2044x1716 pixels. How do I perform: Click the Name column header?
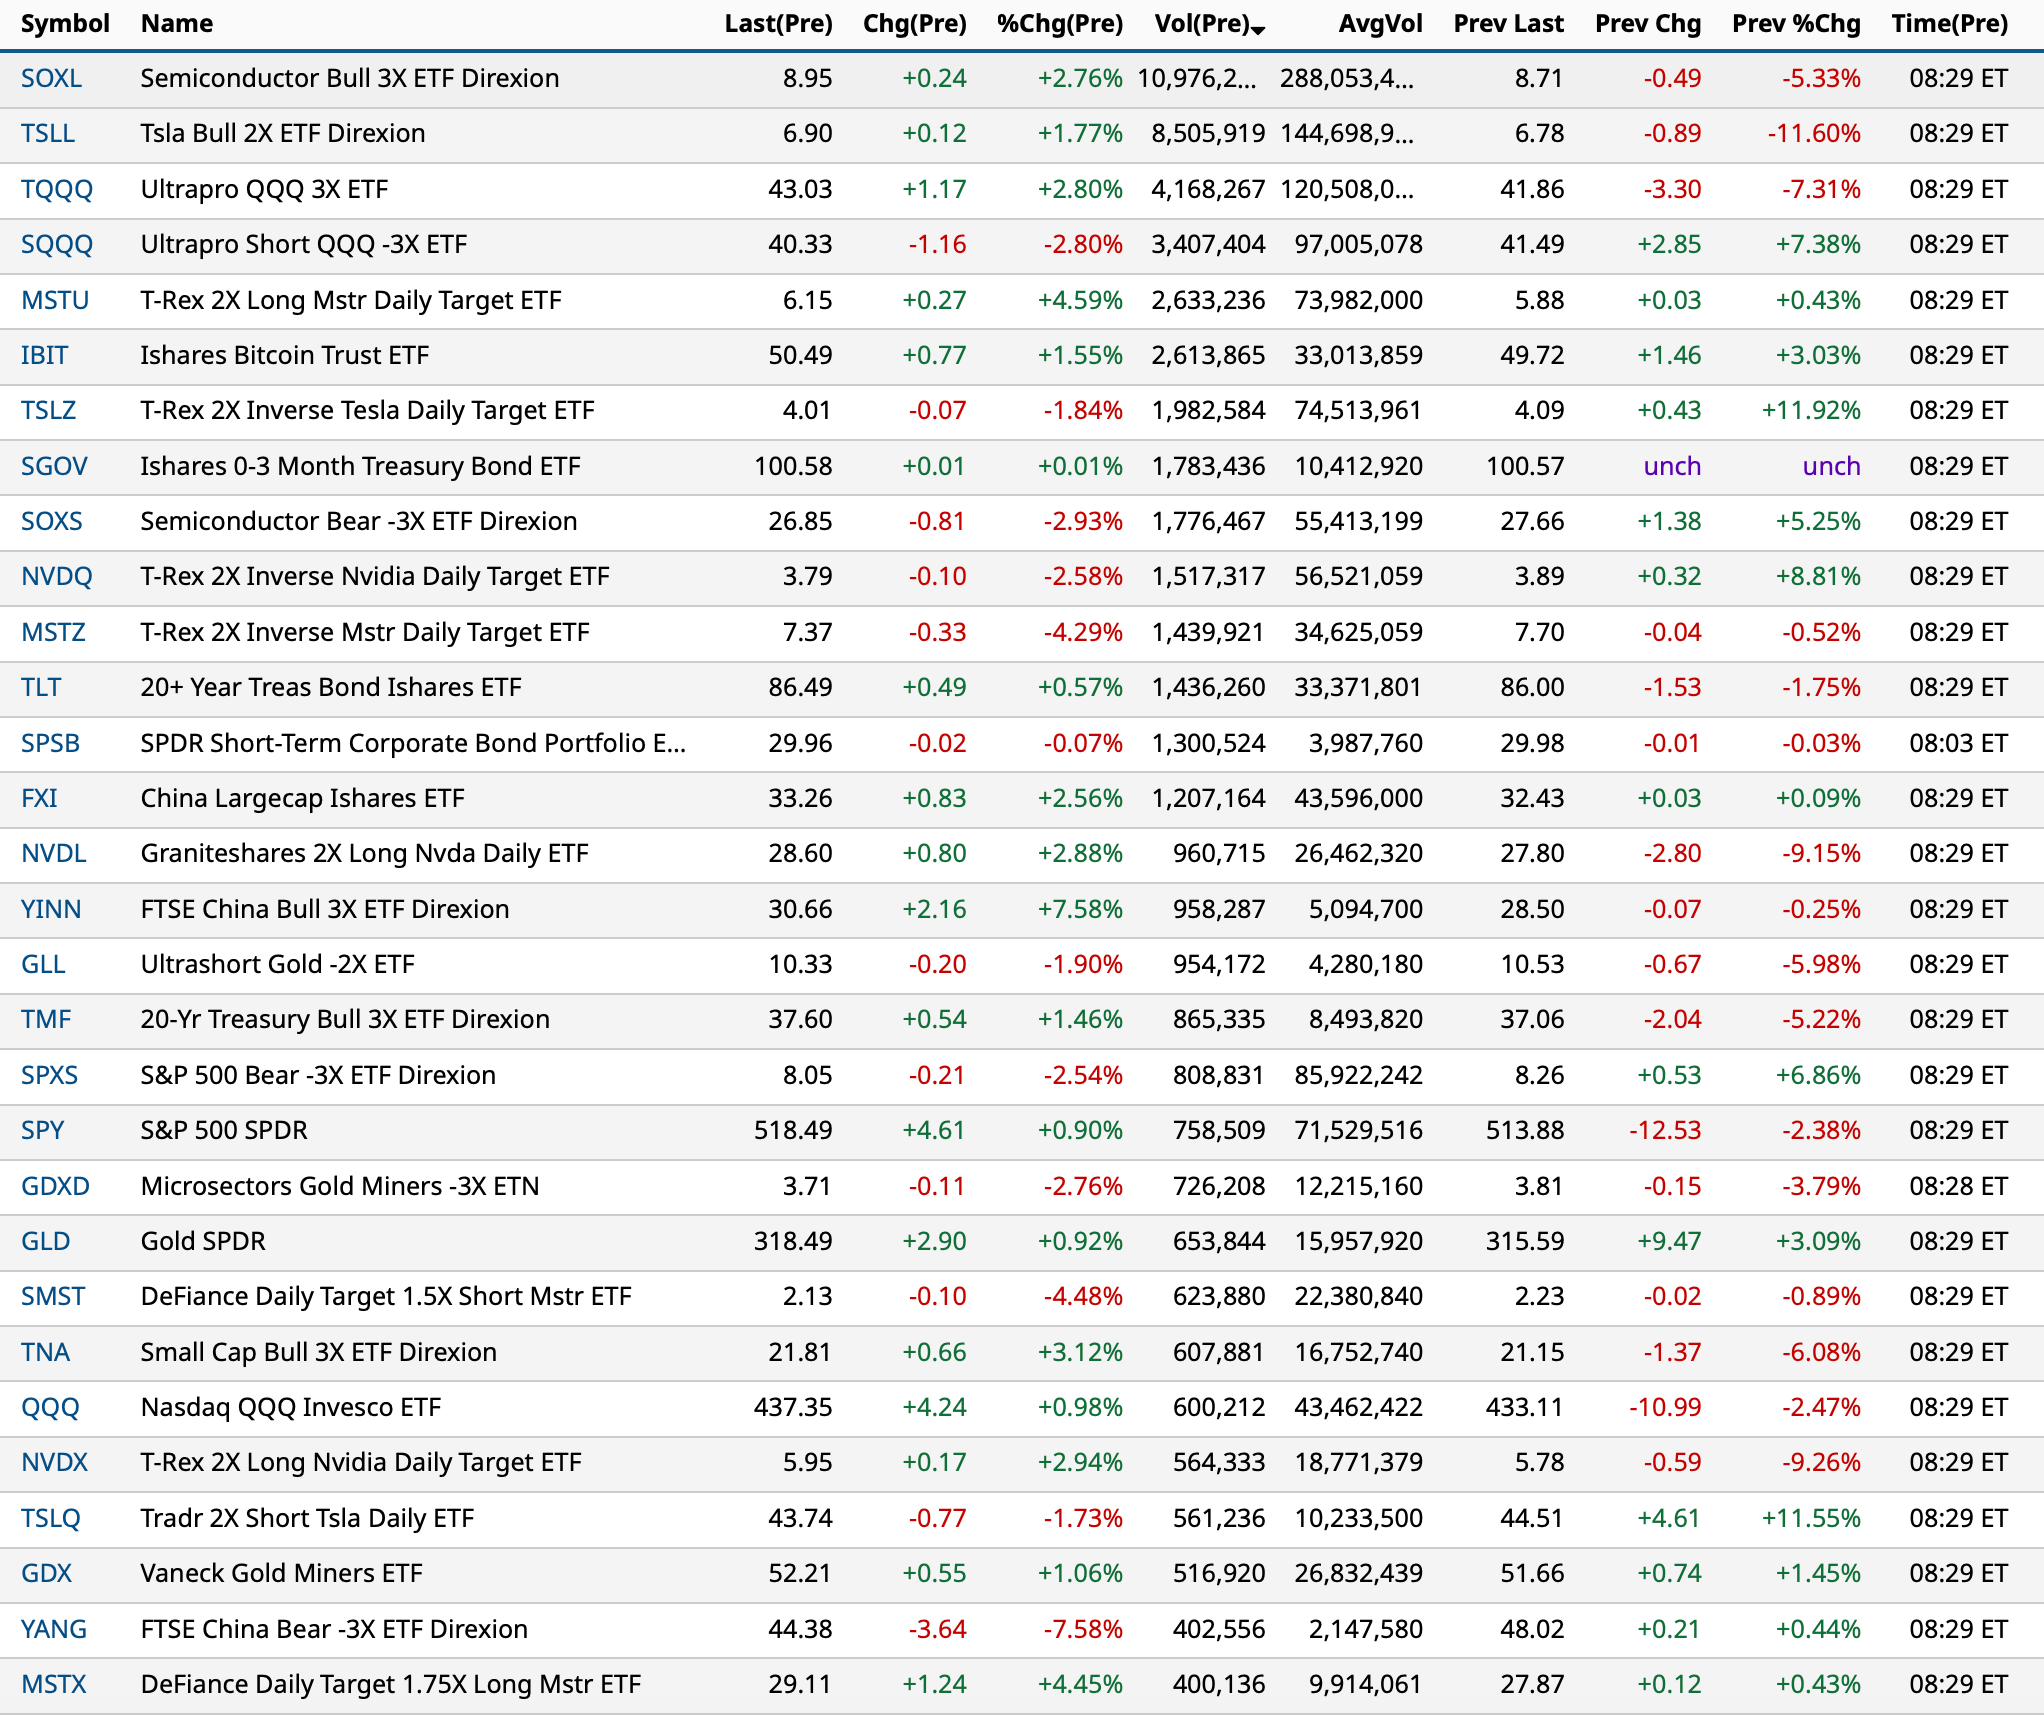tap(177, 23)
